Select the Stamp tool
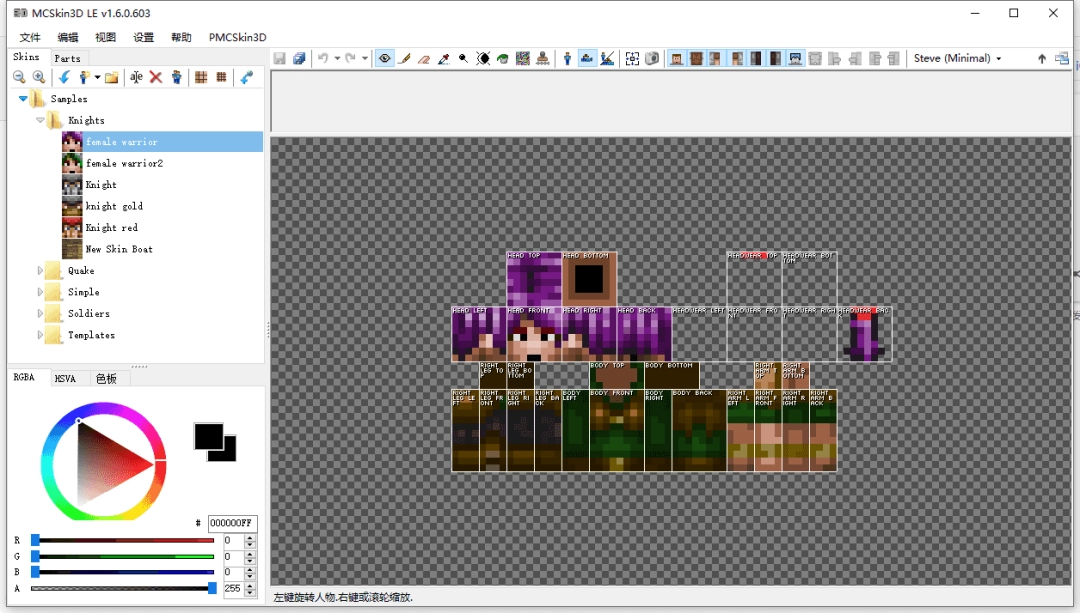1080x613 pixels. tap(543, 58)
